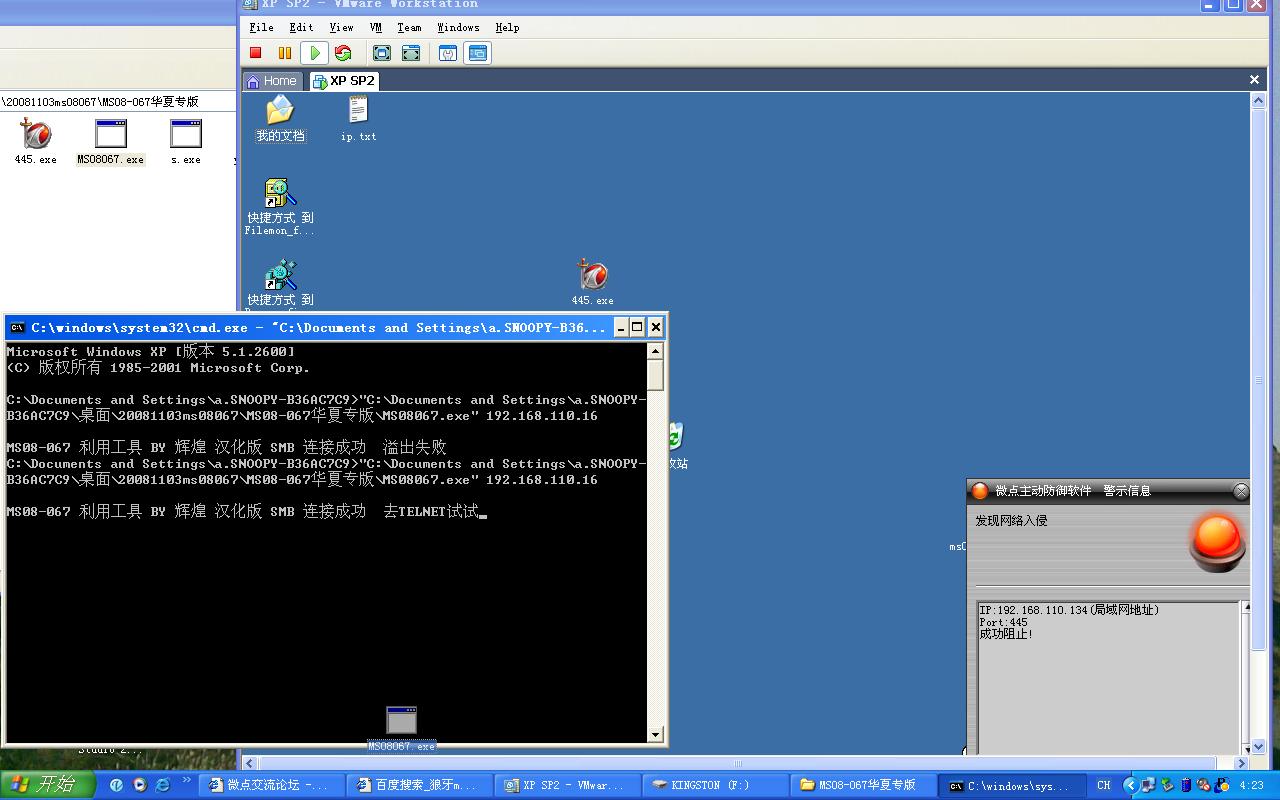This screenshot has width=1280, height=800.
Task: Switch to 微点交流论坛 taskbar button
Action: [x=274, y=785]
